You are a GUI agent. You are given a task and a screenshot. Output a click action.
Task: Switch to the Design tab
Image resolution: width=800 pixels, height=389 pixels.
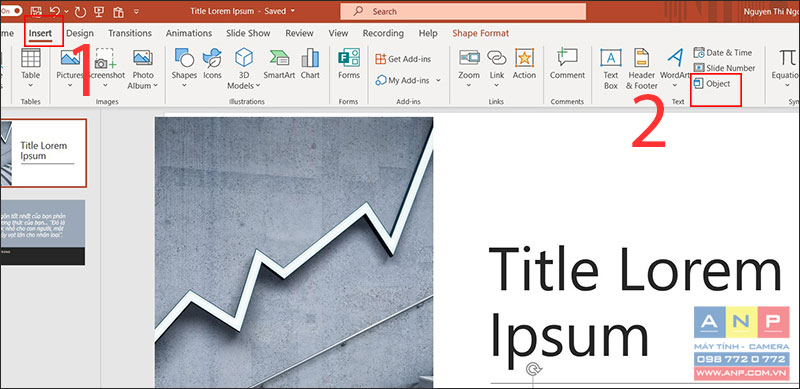(x=80, y=33)
